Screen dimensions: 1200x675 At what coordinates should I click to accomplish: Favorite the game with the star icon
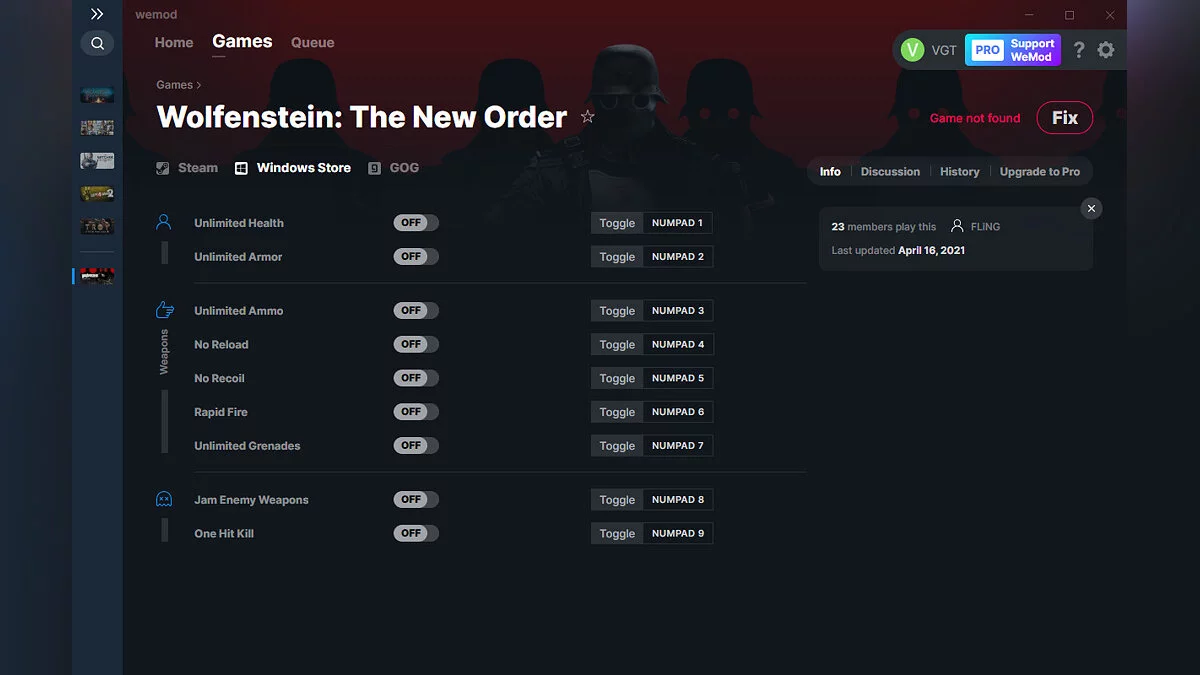[588, 116]
